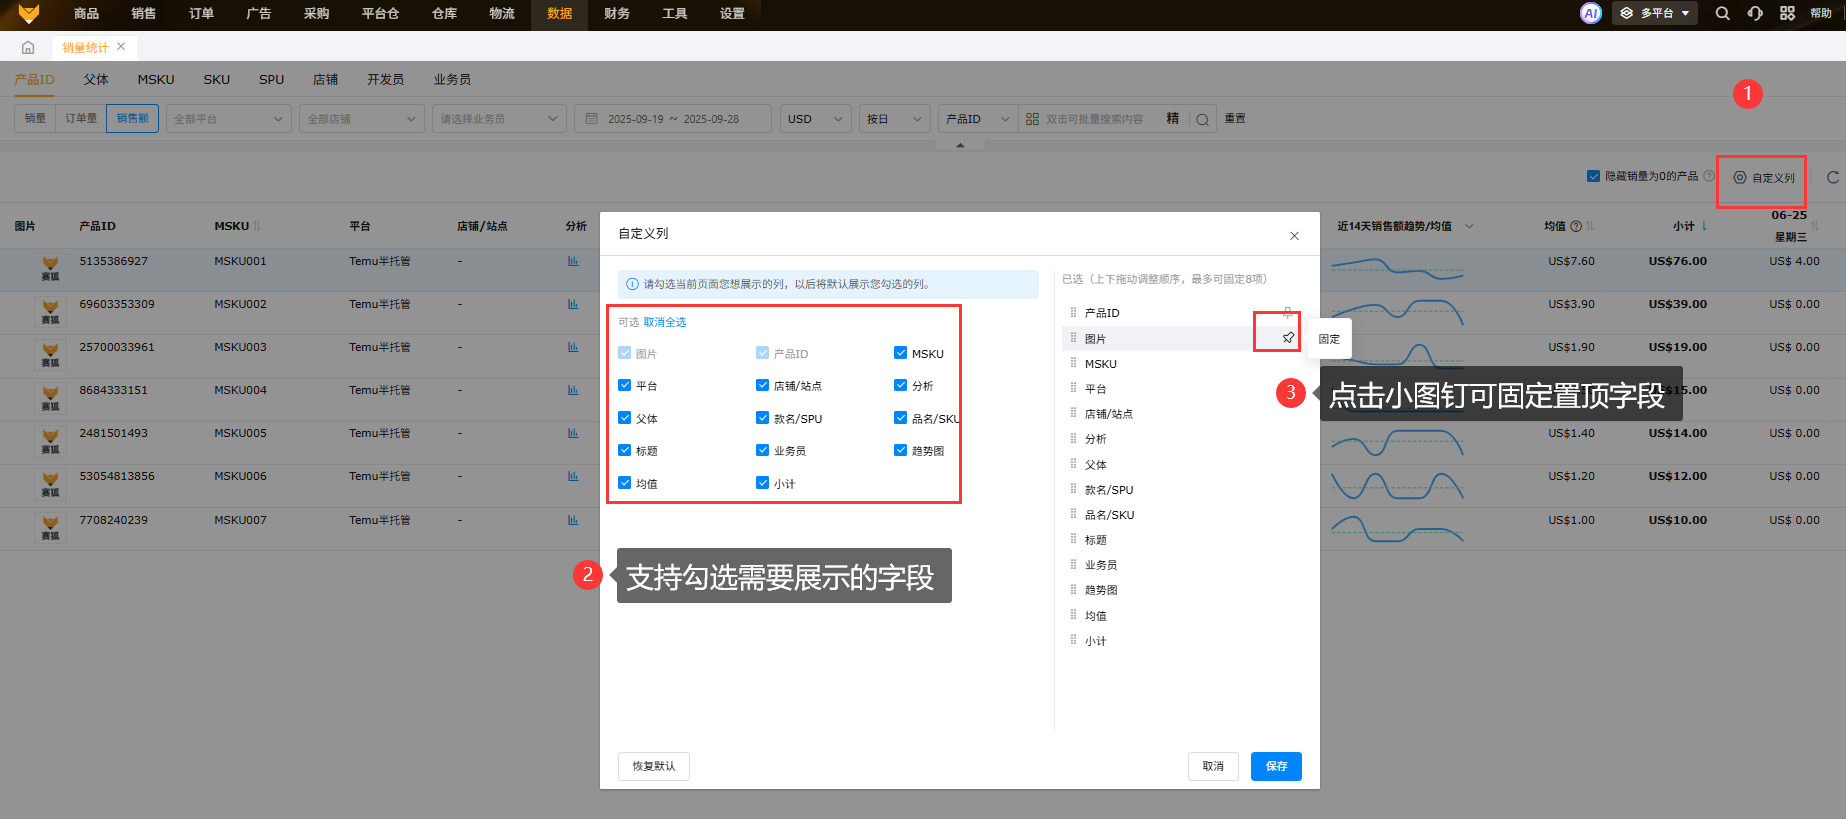The height and width of the screenshot is (819, 1846).
Task: Uncheck the MSKU column checkbox
Action: click(x=901, y=353)
